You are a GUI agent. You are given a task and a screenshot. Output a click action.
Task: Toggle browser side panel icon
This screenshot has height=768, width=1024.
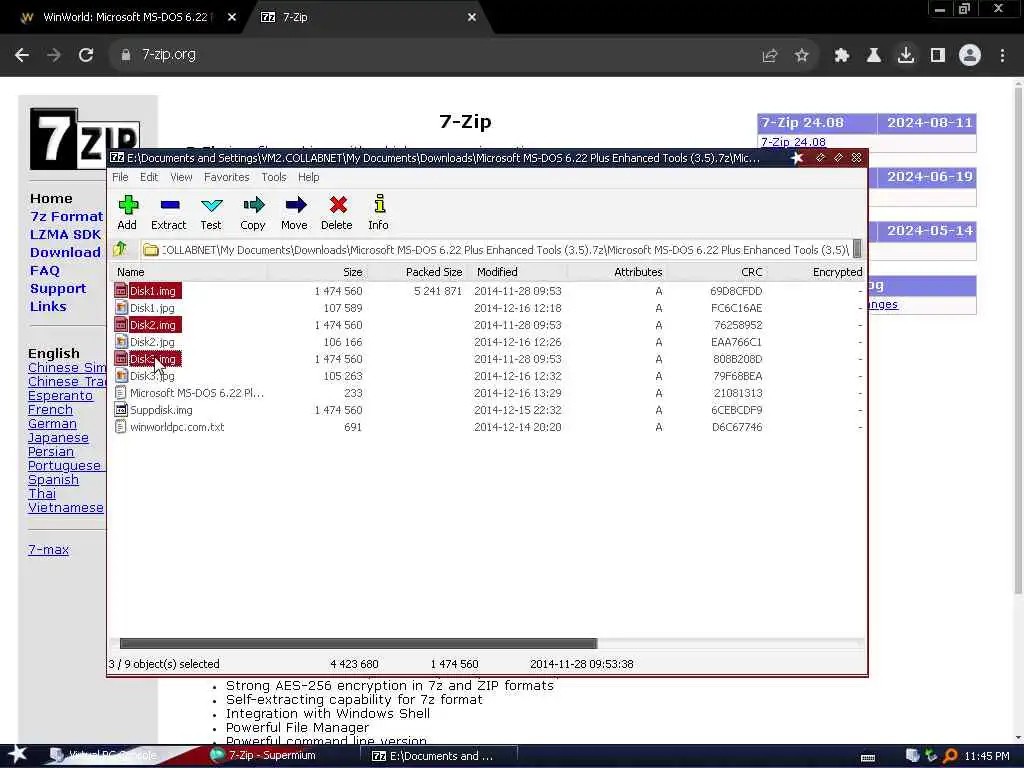click(938, 56)
